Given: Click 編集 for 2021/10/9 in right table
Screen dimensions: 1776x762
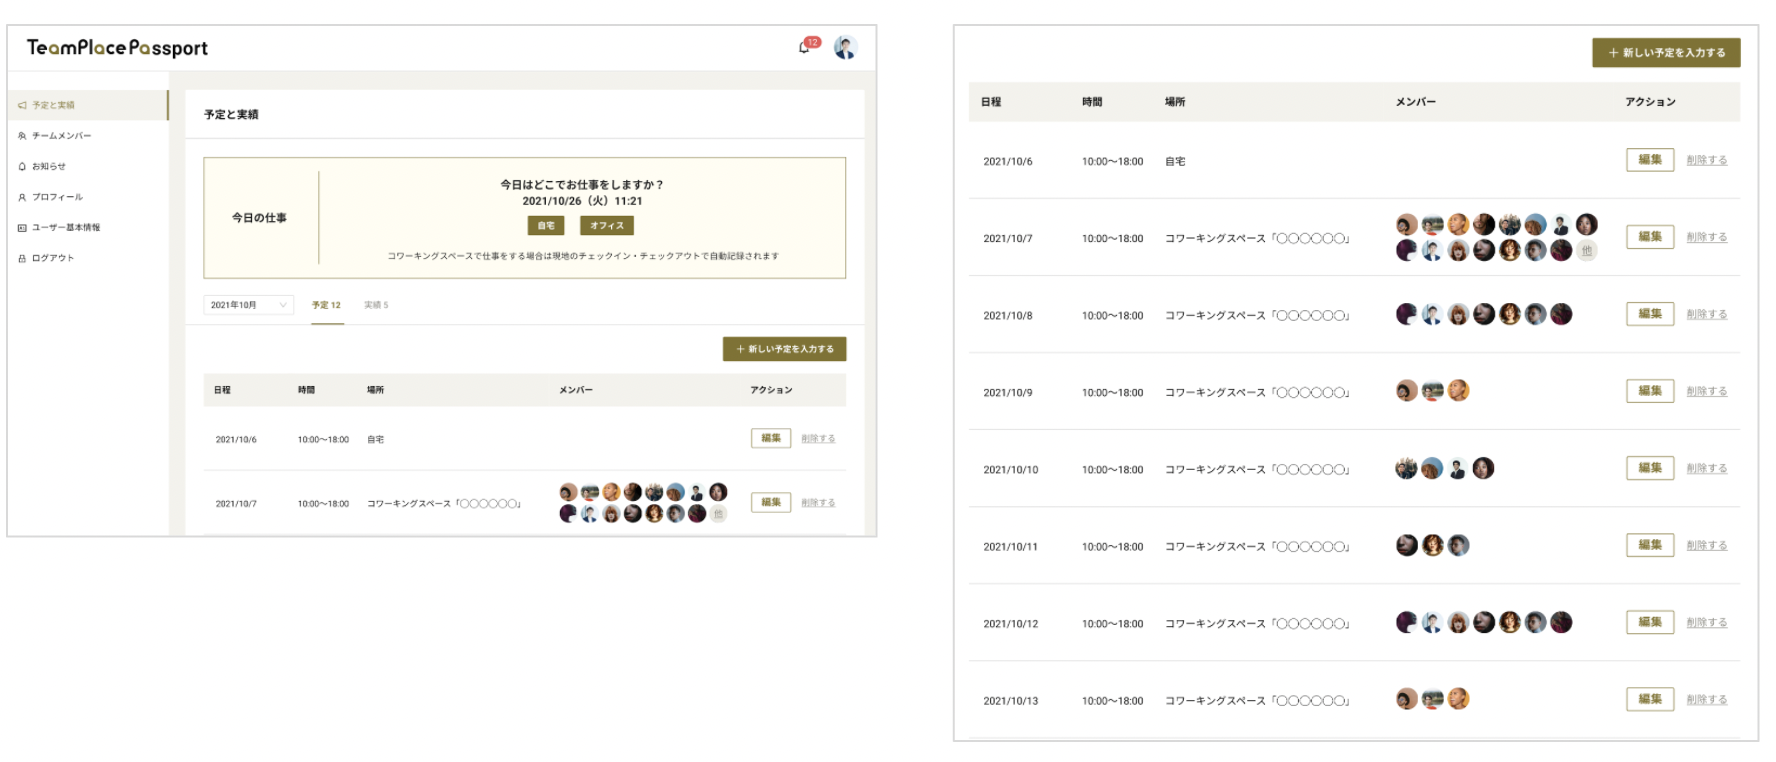Looking at the screenshot, I should tap(1650, 391).
